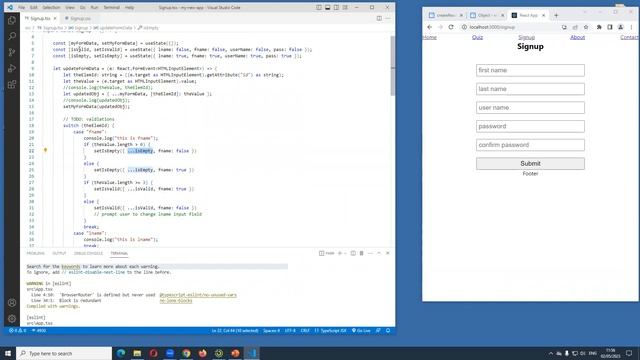Viewport: 640px width, 360px height.
Task: Go back in the Chrome browser
Action: [x=429, y=27]
